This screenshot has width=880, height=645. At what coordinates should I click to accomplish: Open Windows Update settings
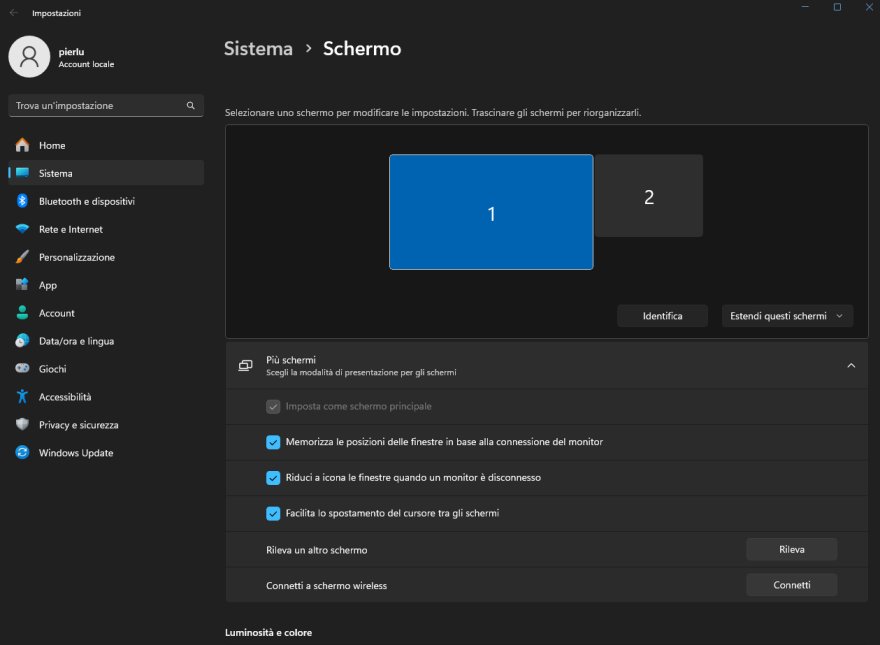pyautogui.click(x=106, y=452)
